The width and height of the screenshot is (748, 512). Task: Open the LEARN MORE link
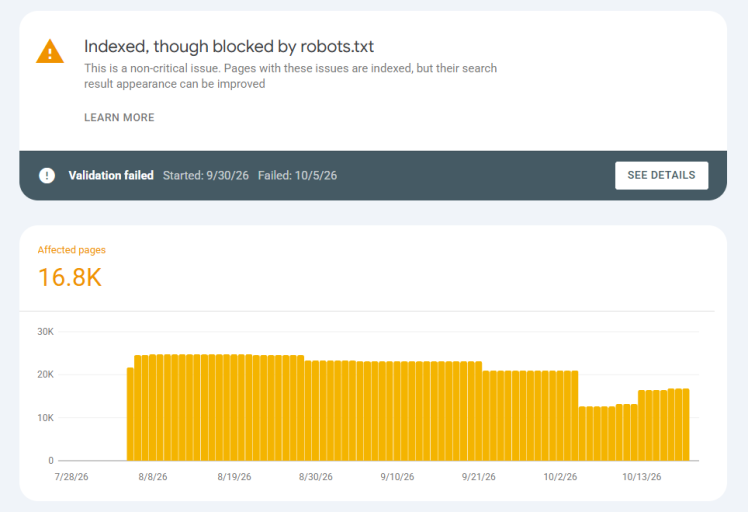point(119,117)
